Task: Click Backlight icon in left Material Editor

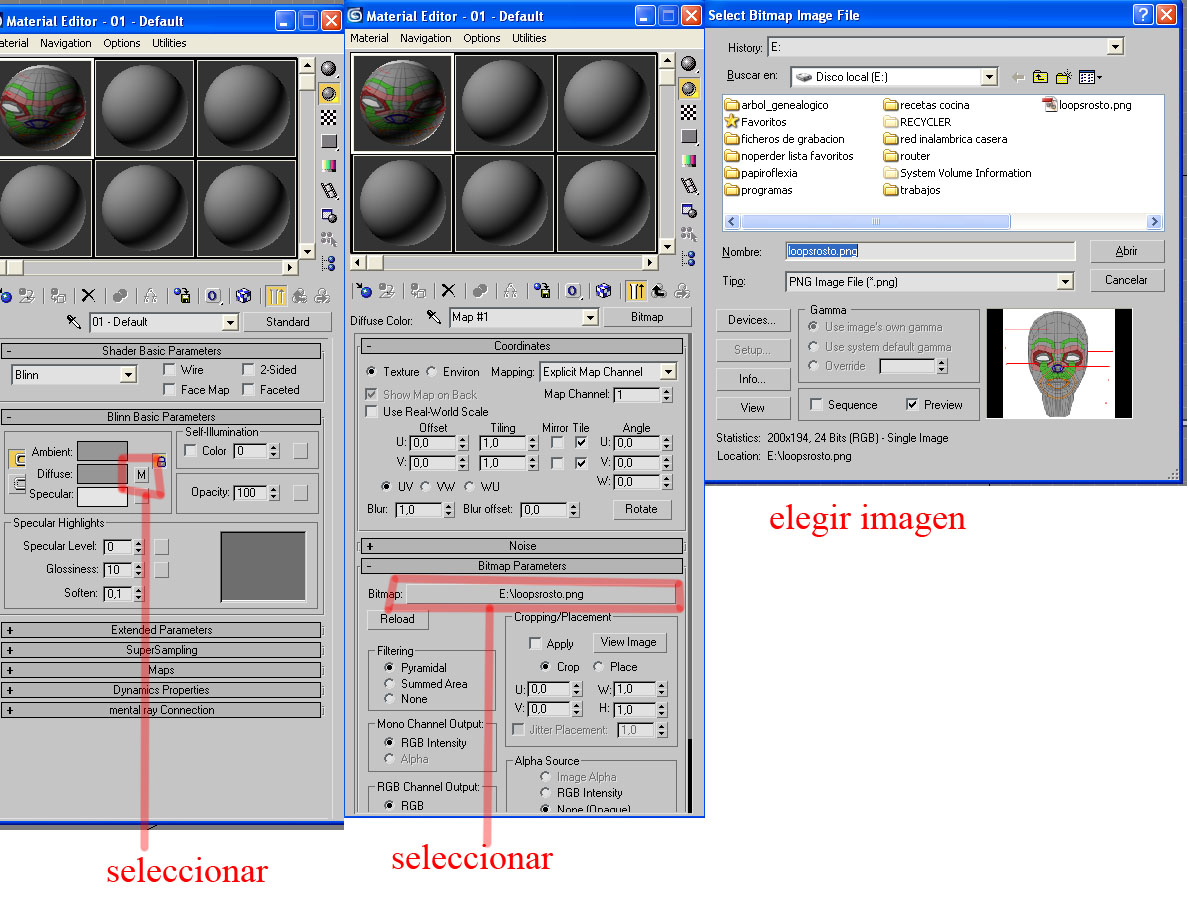Action: point(328,93)
